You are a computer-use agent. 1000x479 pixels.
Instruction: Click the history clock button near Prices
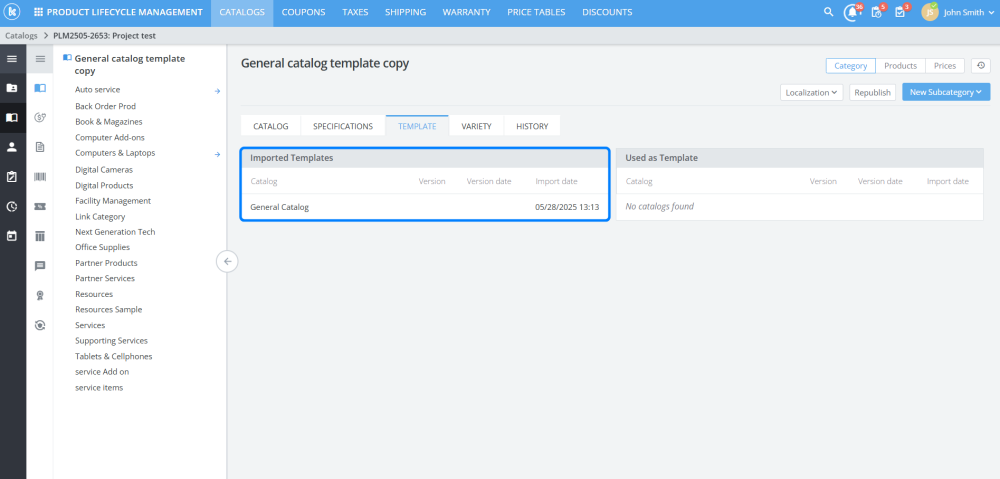coord(981,66)
